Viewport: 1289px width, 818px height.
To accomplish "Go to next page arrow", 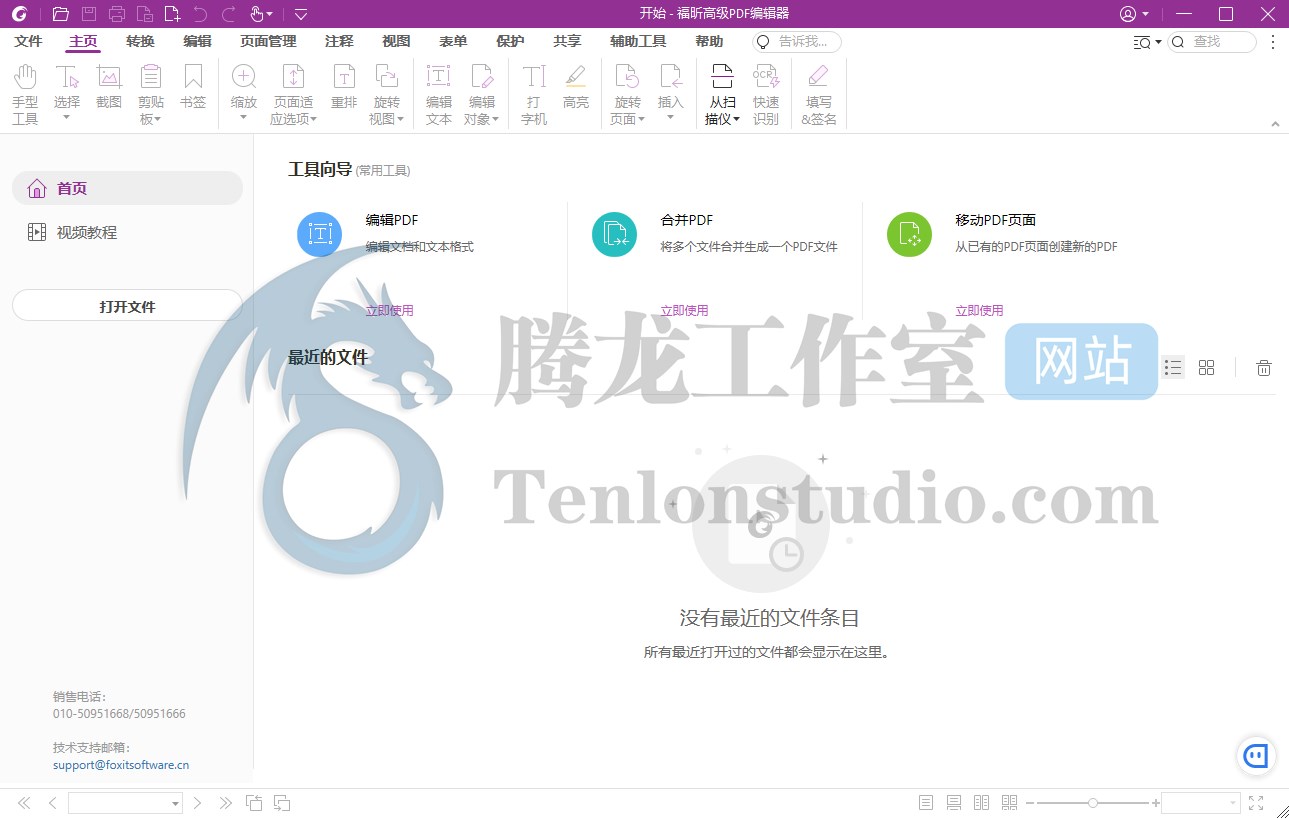I will tap(197, 803).
